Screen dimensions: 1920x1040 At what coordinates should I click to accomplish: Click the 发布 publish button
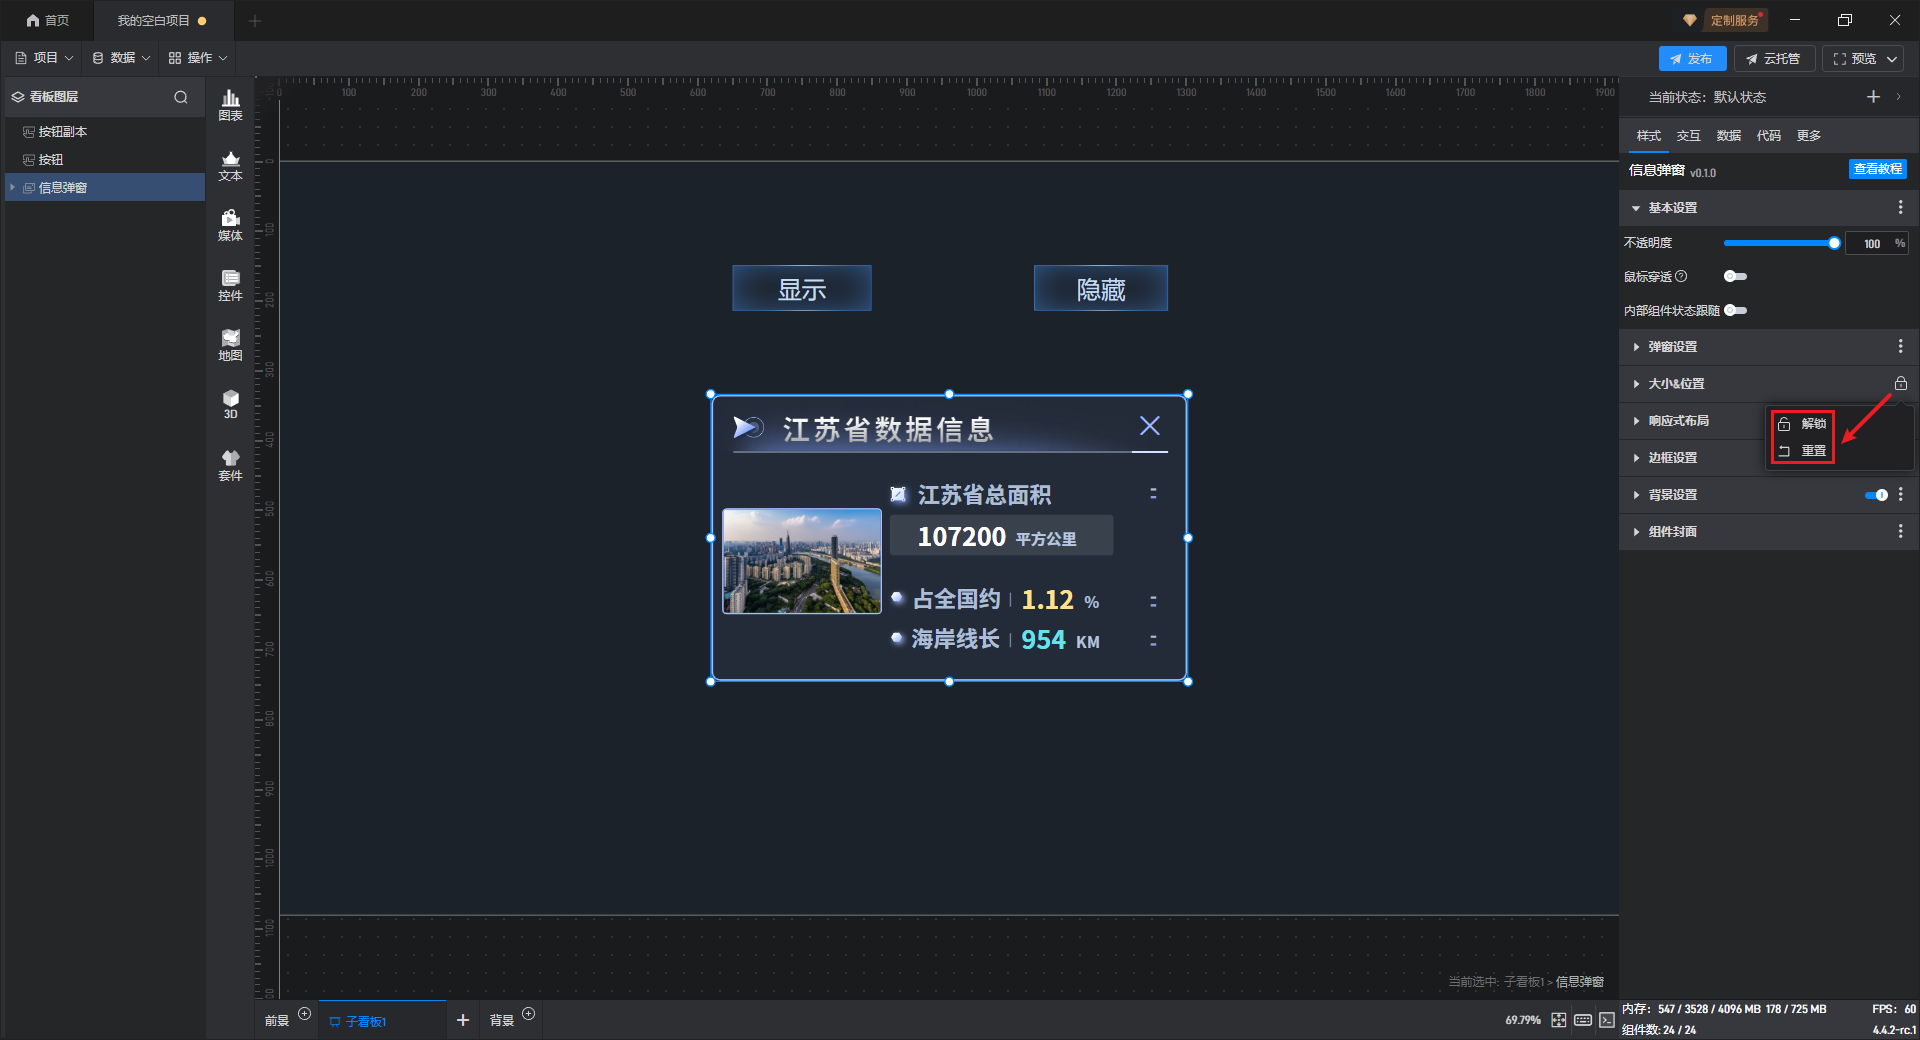(1692, 59)
